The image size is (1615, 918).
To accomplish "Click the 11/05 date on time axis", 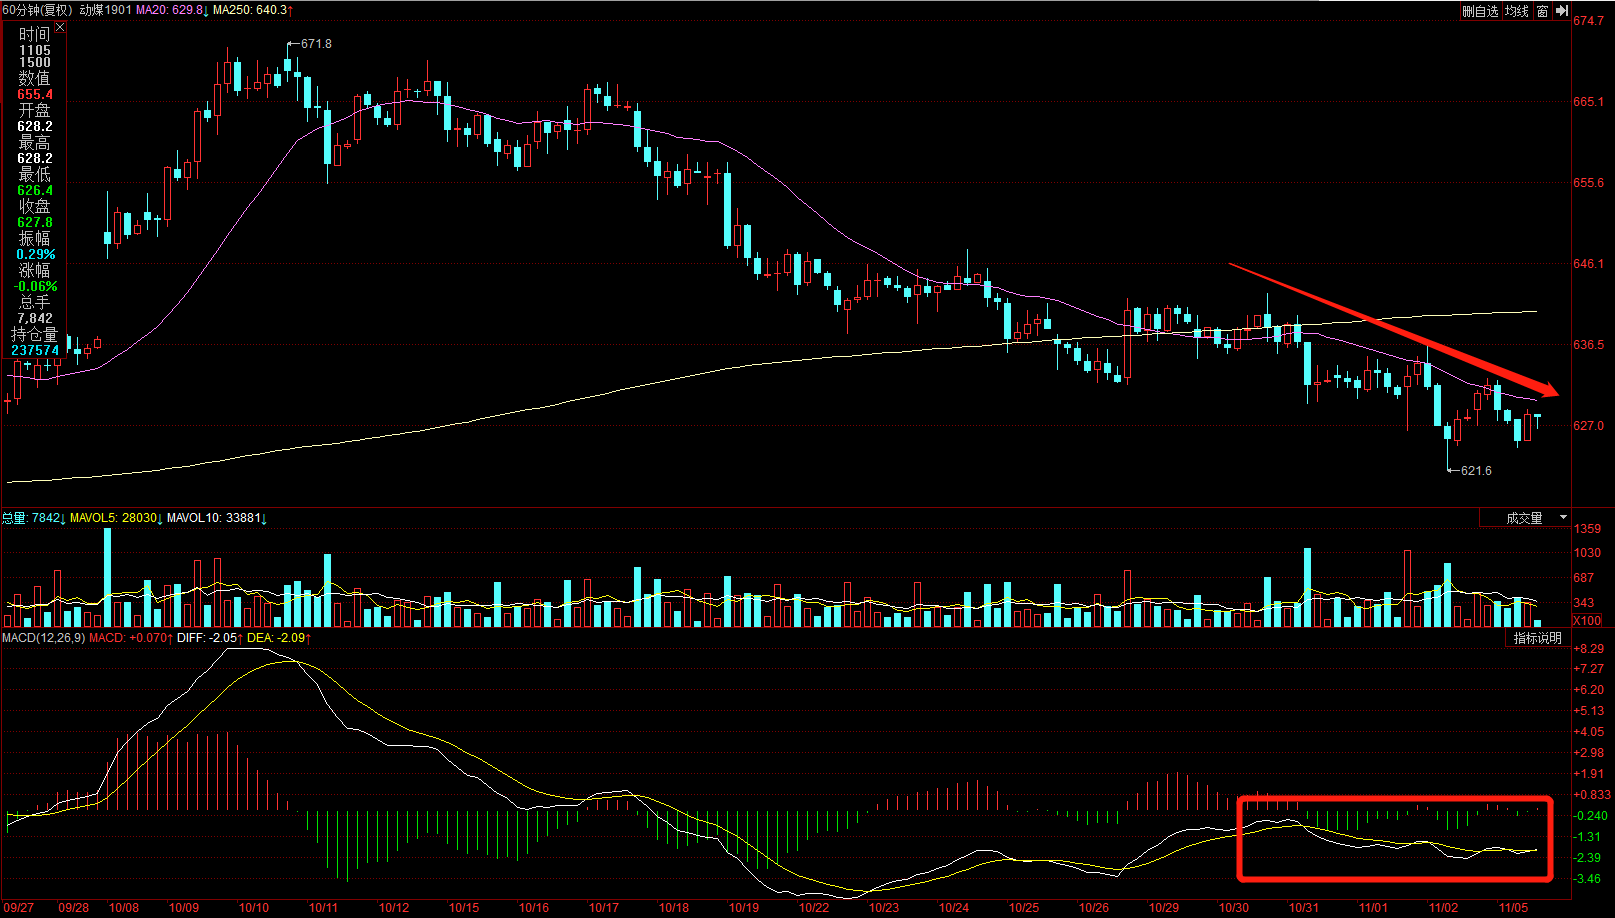I will 1513,908.
